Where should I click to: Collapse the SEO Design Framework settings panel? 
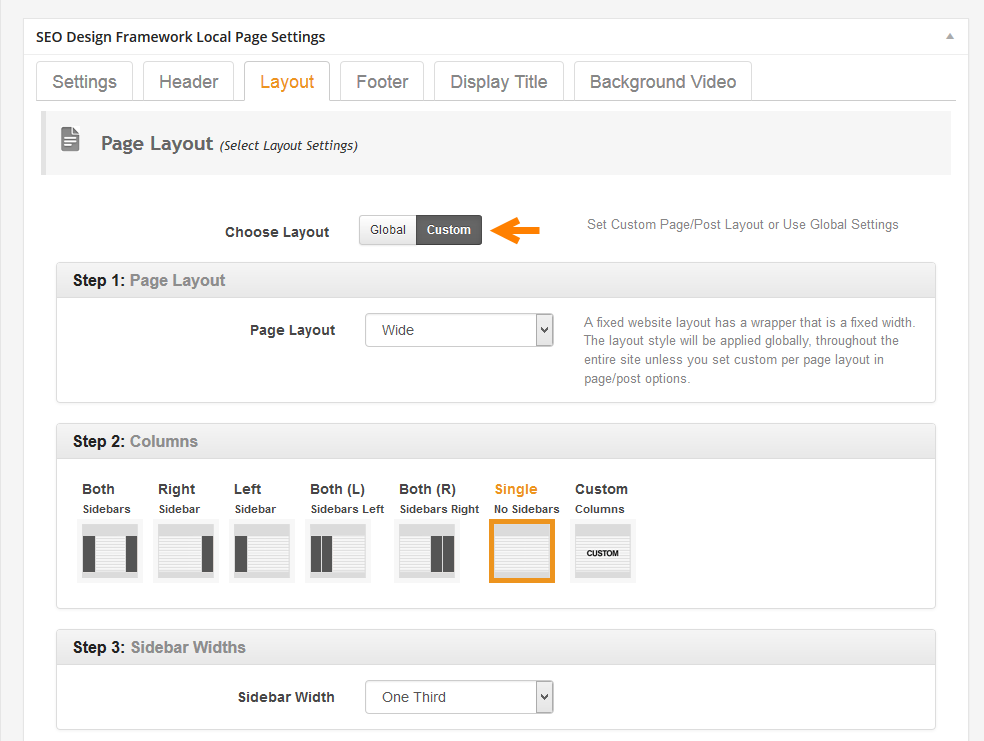coord(948,36)
